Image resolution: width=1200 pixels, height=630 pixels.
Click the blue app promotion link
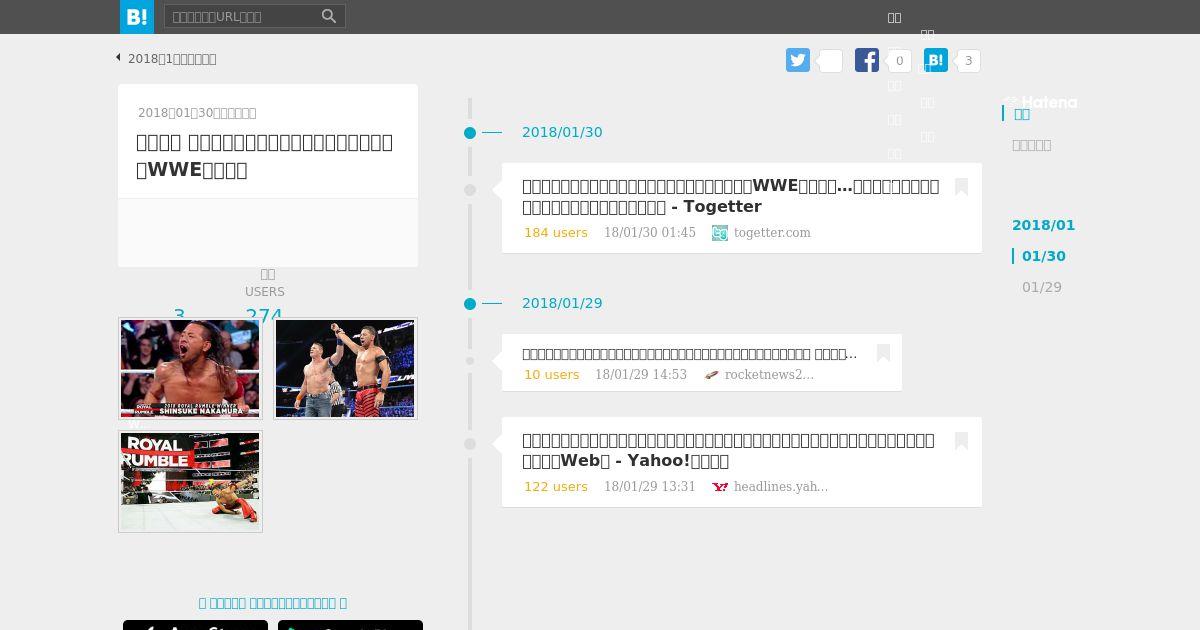tap(273, 603)
